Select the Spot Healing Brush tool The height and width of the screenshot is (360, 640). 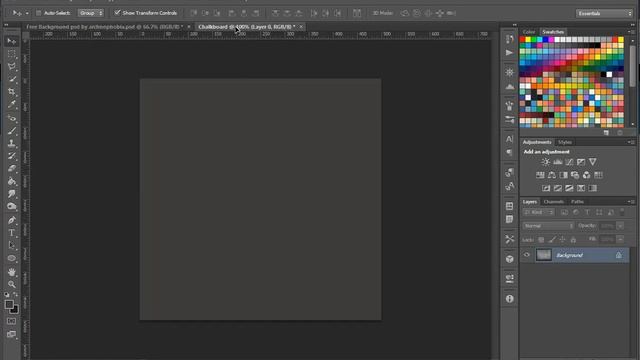(x=11, y=118)
